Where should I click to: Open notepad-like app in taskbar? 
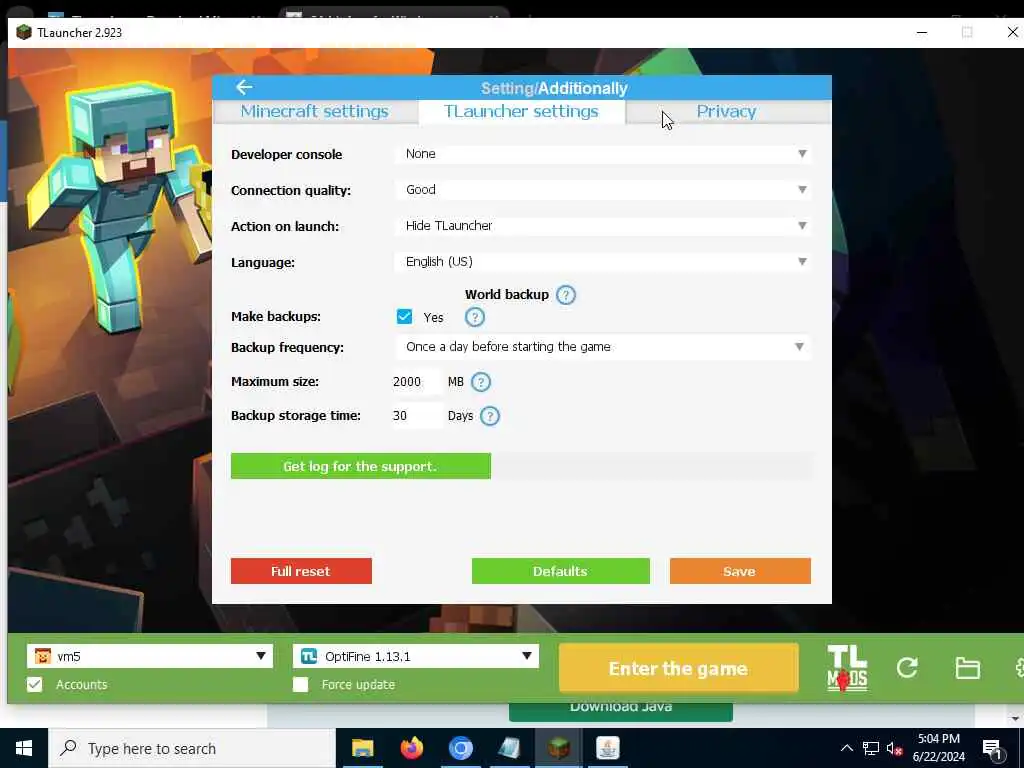[x=509, y=748]
